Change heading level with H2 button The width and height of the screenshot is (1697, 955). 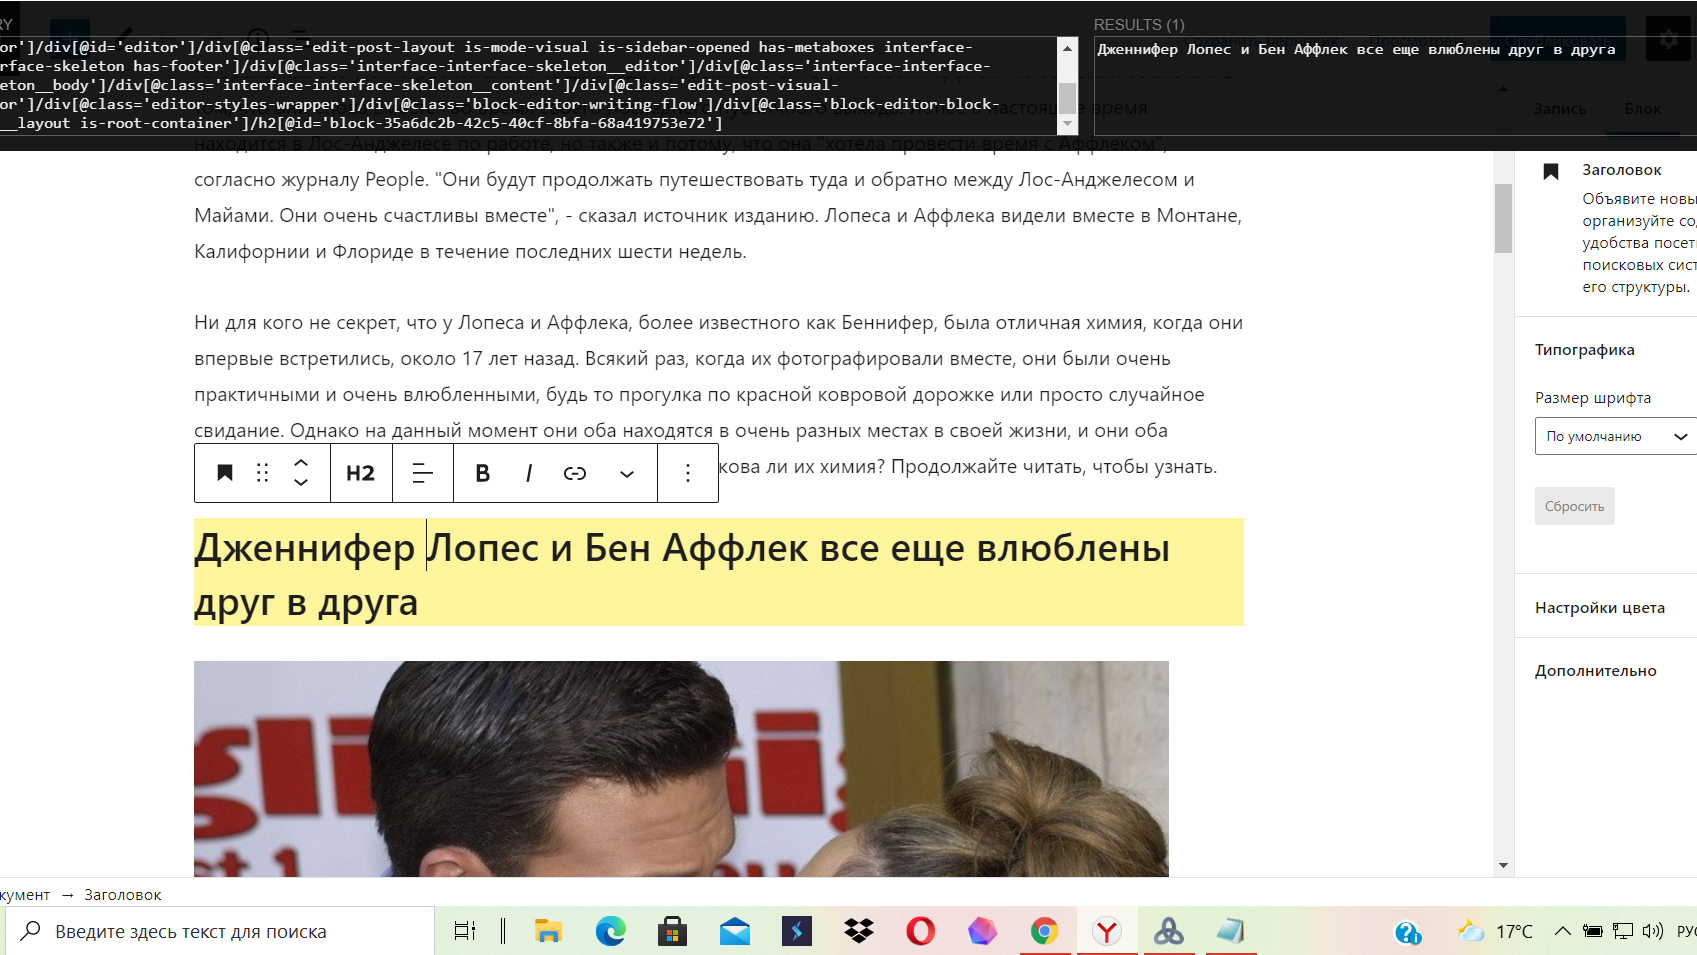(x=361, y=473)
